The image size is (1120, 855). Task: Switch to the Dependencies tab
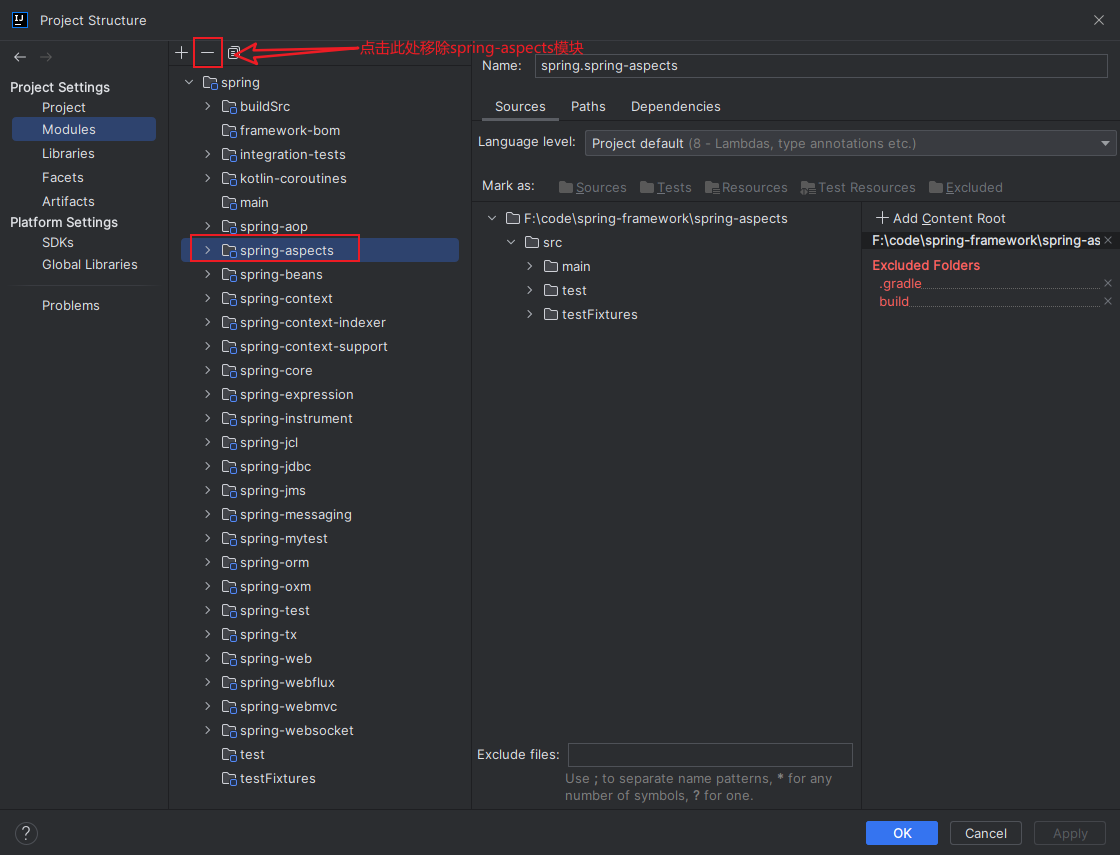click(675, 106)
